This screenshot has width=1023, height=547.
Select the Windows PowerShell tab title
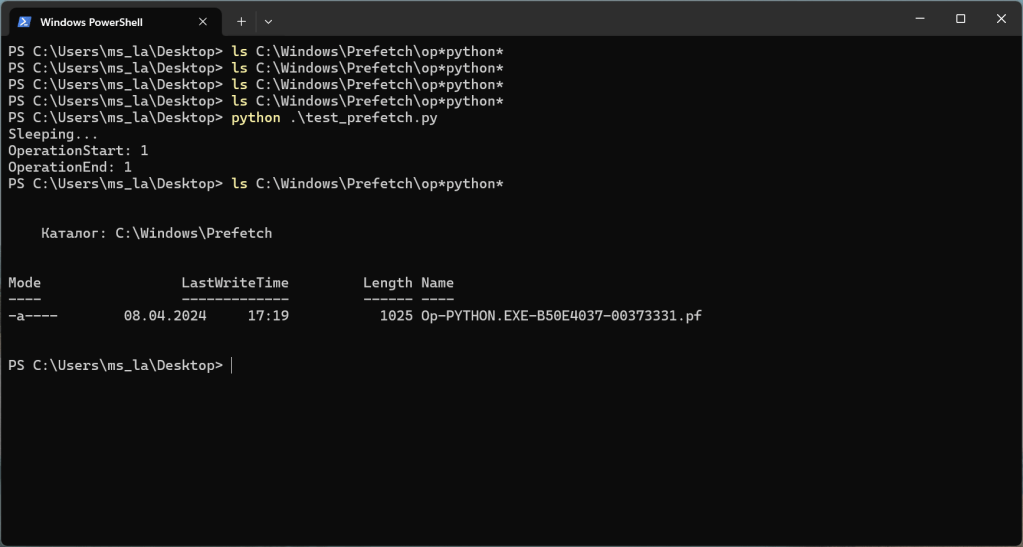point(90,21)
